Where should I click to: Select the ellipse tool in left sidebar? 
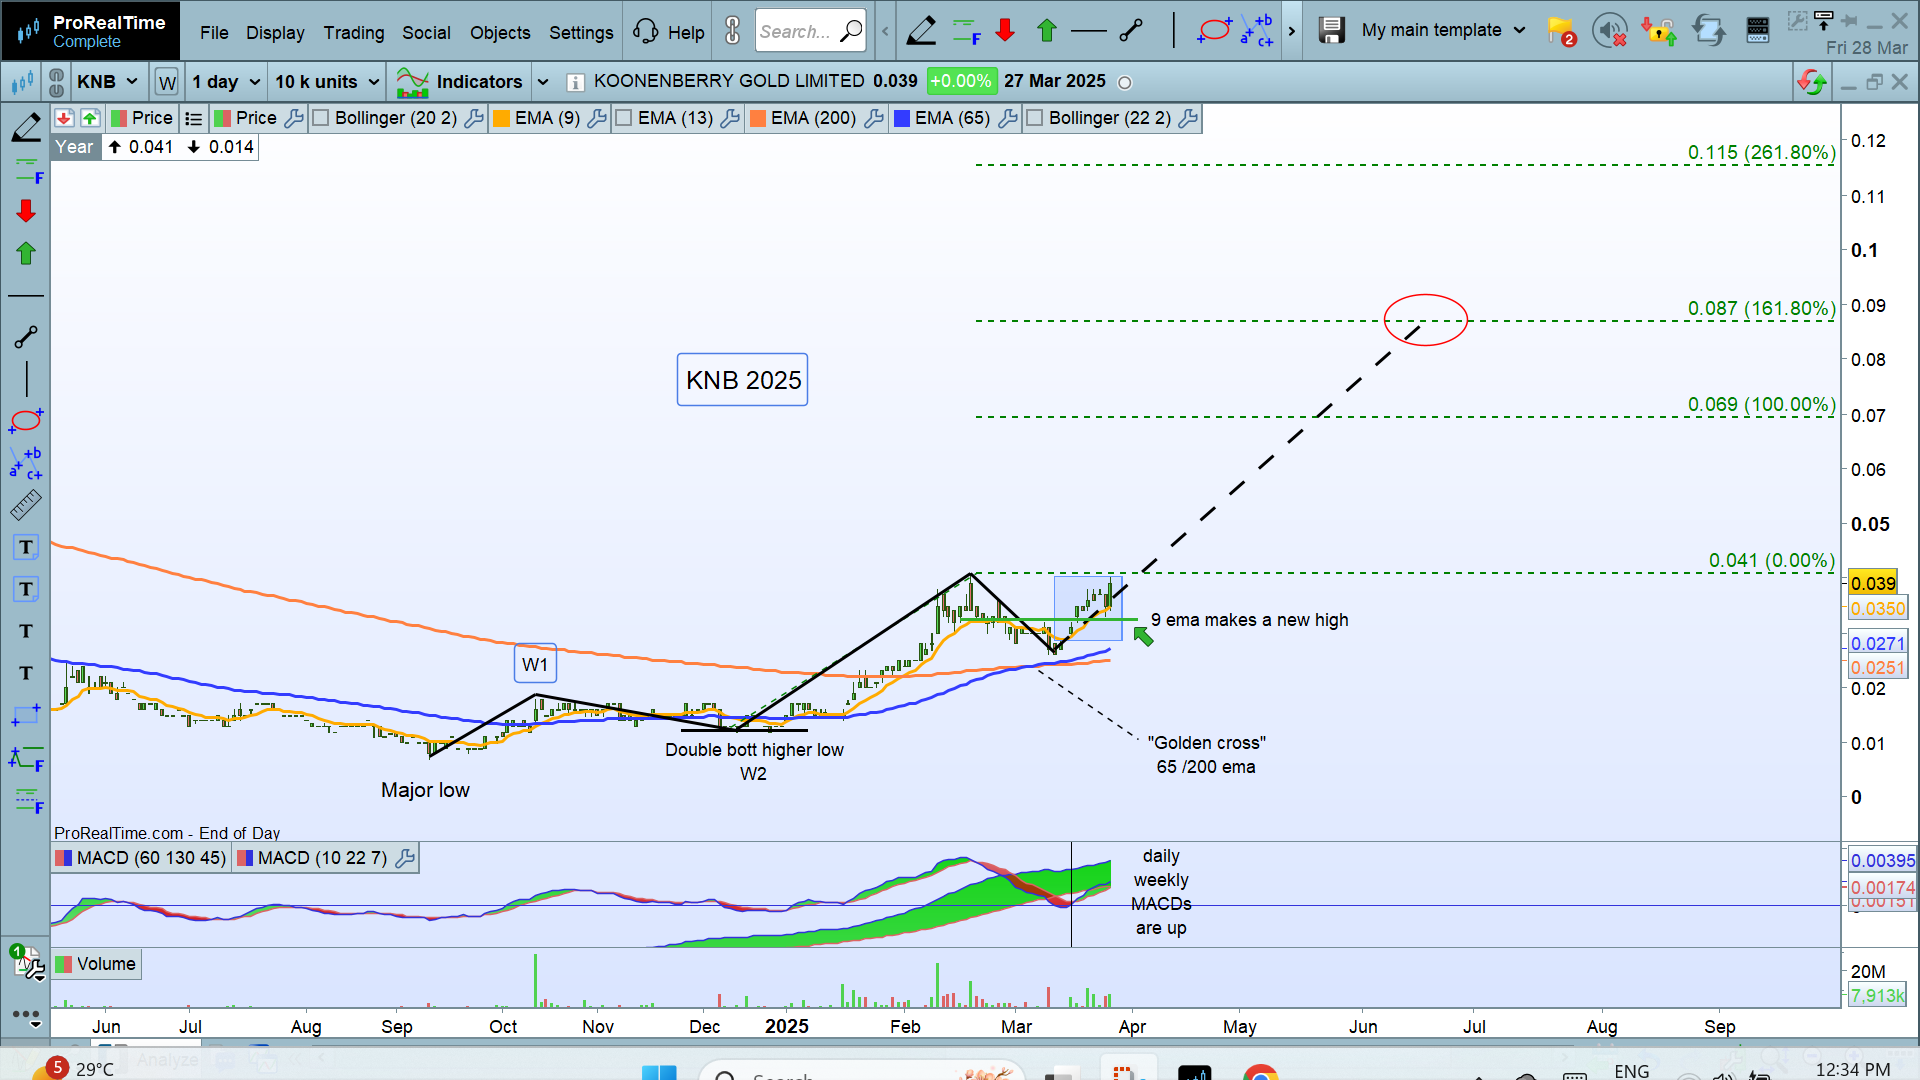pos(26,420)
